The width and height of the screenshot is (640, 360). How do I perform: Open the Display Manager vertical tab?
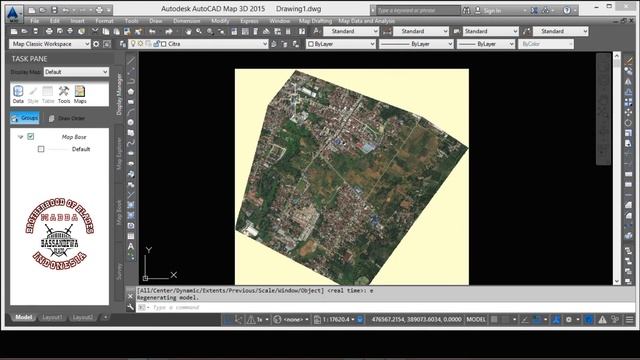coord(119,94)
